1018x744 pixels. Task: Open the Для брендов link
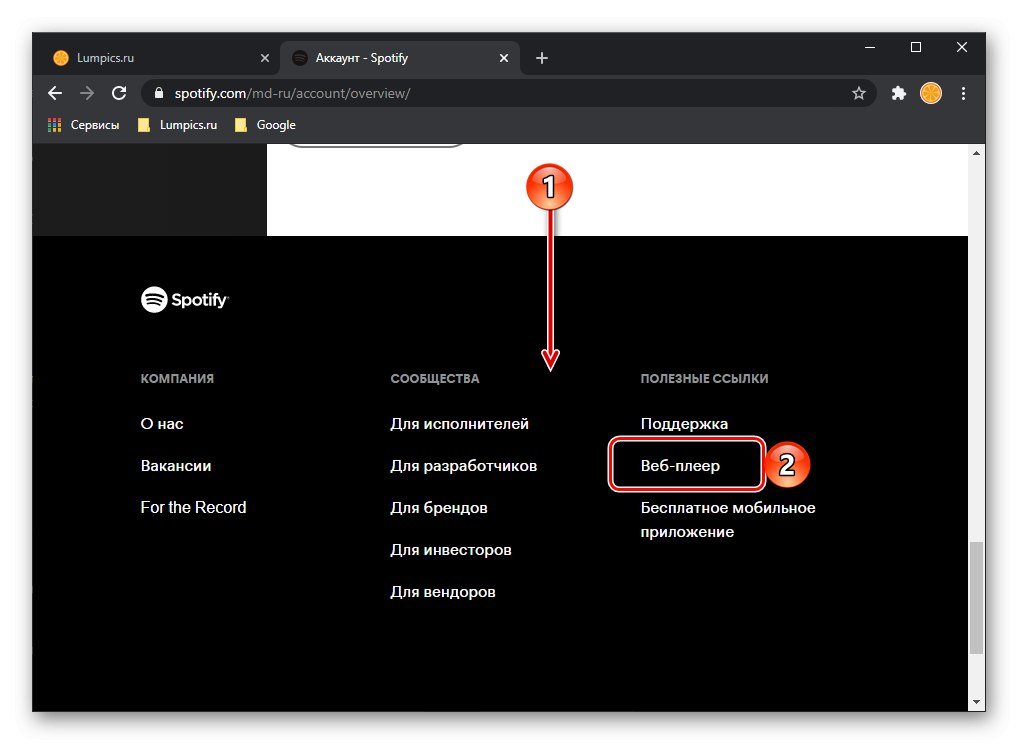coord(439,508)
